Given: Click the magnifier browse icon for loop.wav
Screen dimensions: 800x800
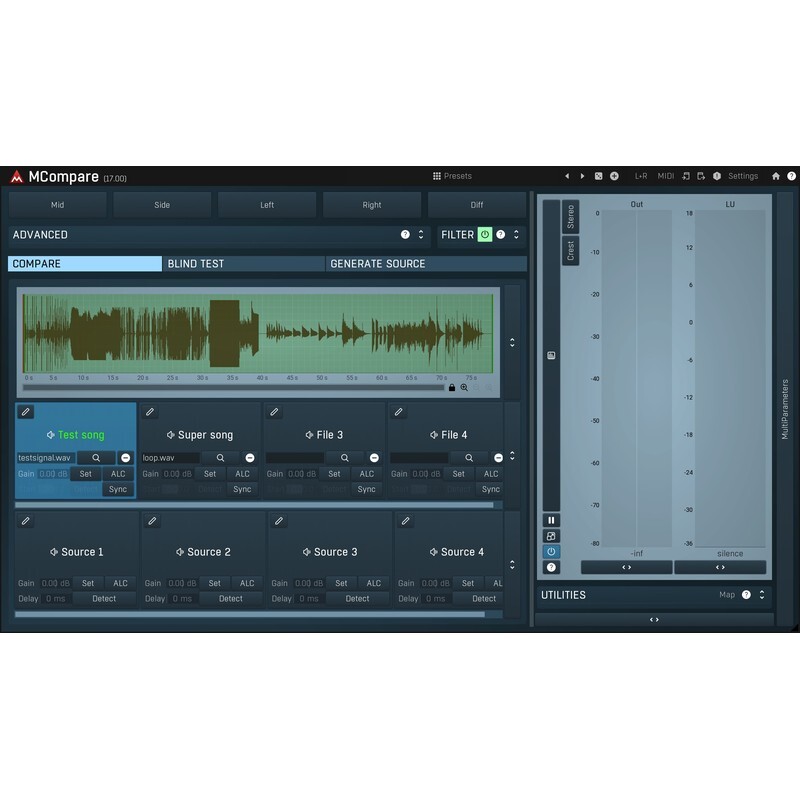Looking at the screenshot, I should point(220,458).
